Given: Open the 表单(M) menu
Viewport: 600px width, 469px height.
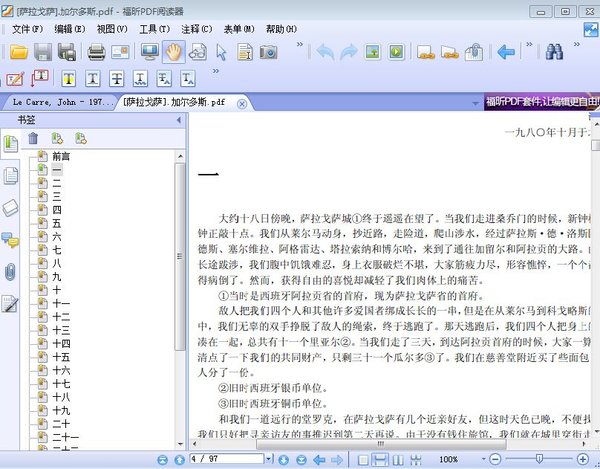Looking at the screenshot, I should coord(239,29).
